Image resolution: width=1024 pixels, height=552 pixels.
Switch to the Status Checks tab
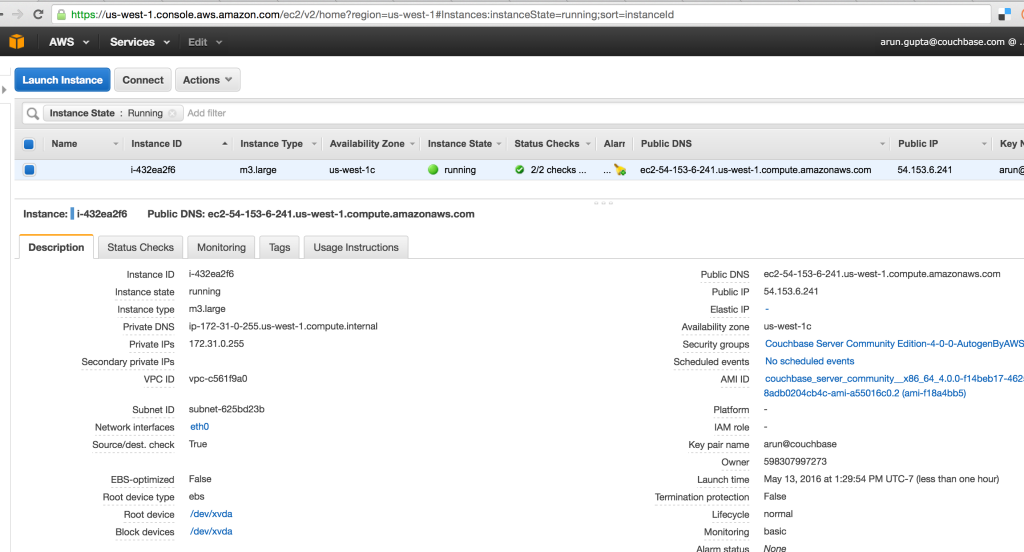[140, 247]
